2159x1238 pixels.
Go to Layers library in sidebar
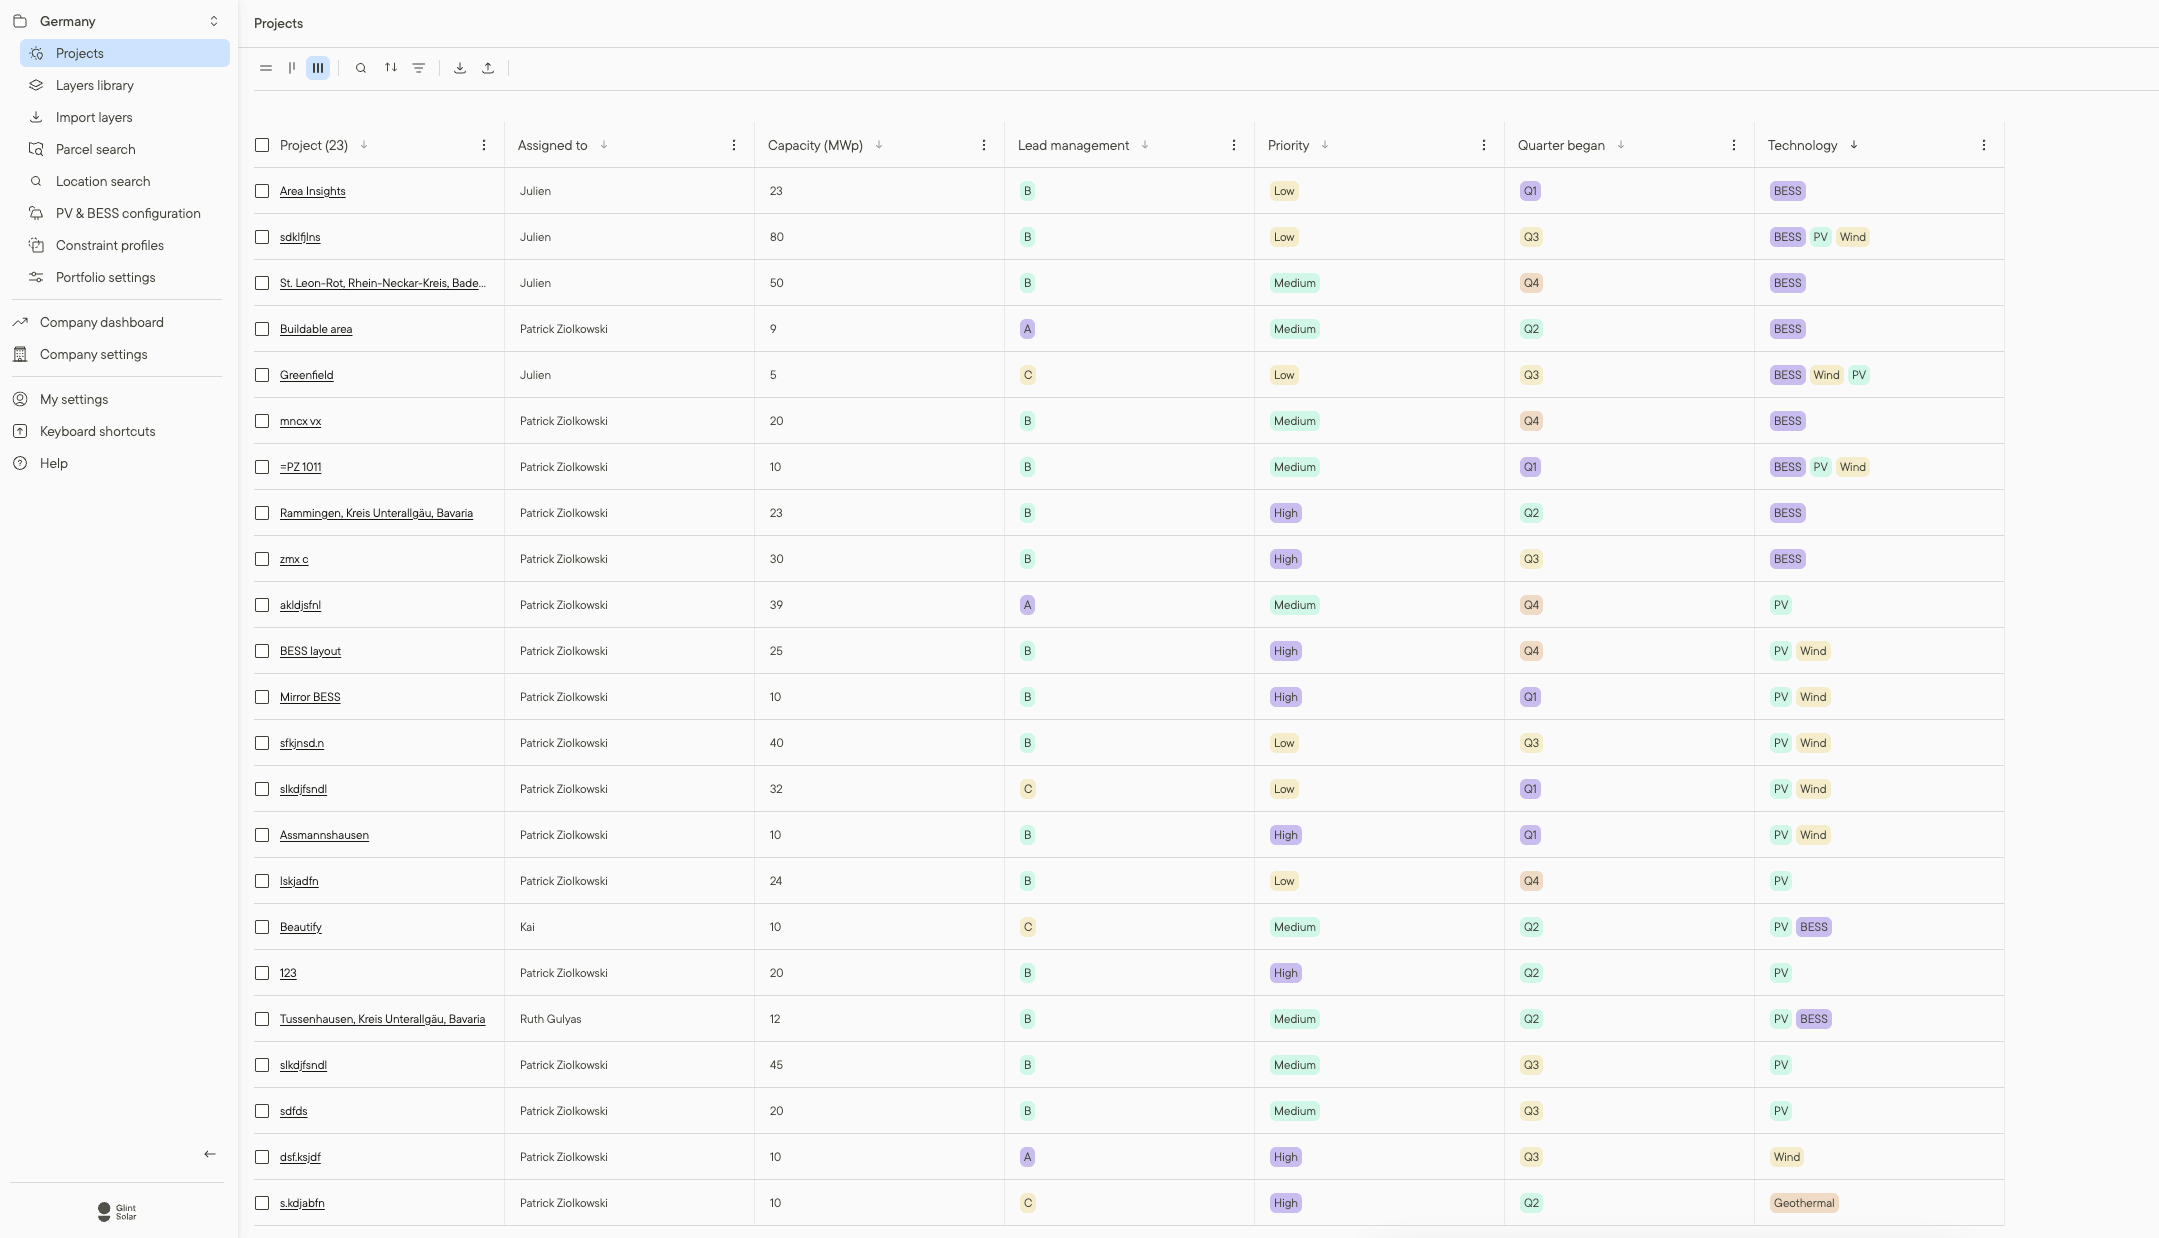(x=94, y=85)
